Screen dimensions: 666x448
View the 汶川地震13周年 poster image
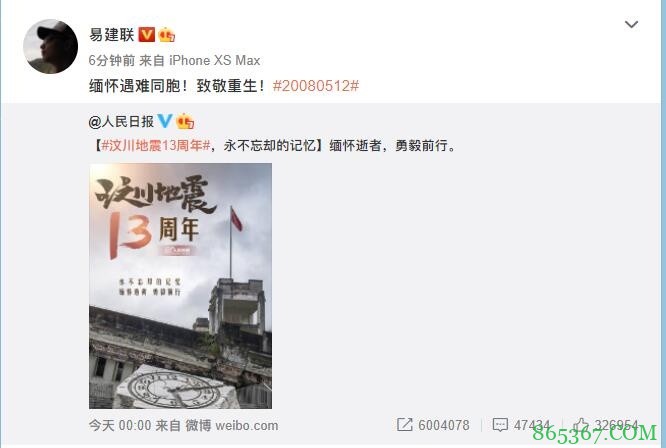(x=181, y=286)
